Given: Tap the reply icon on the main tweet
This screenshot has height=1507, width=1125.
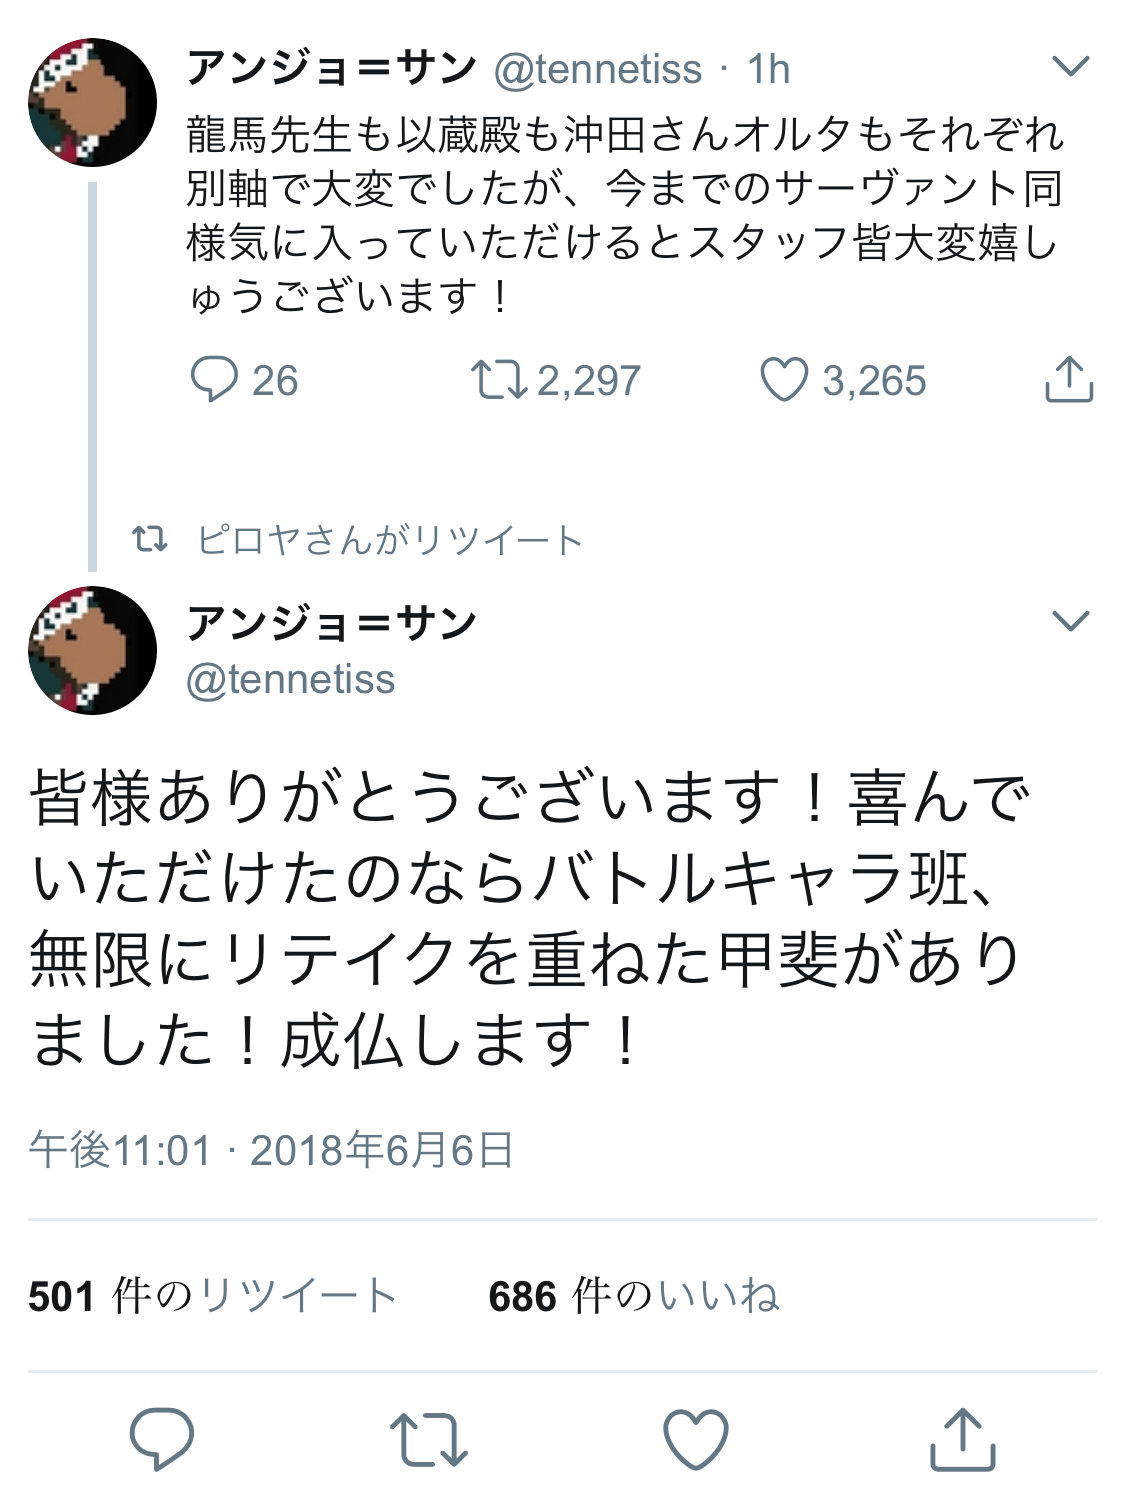Looking at the screenshot, I should (161, 1439).
